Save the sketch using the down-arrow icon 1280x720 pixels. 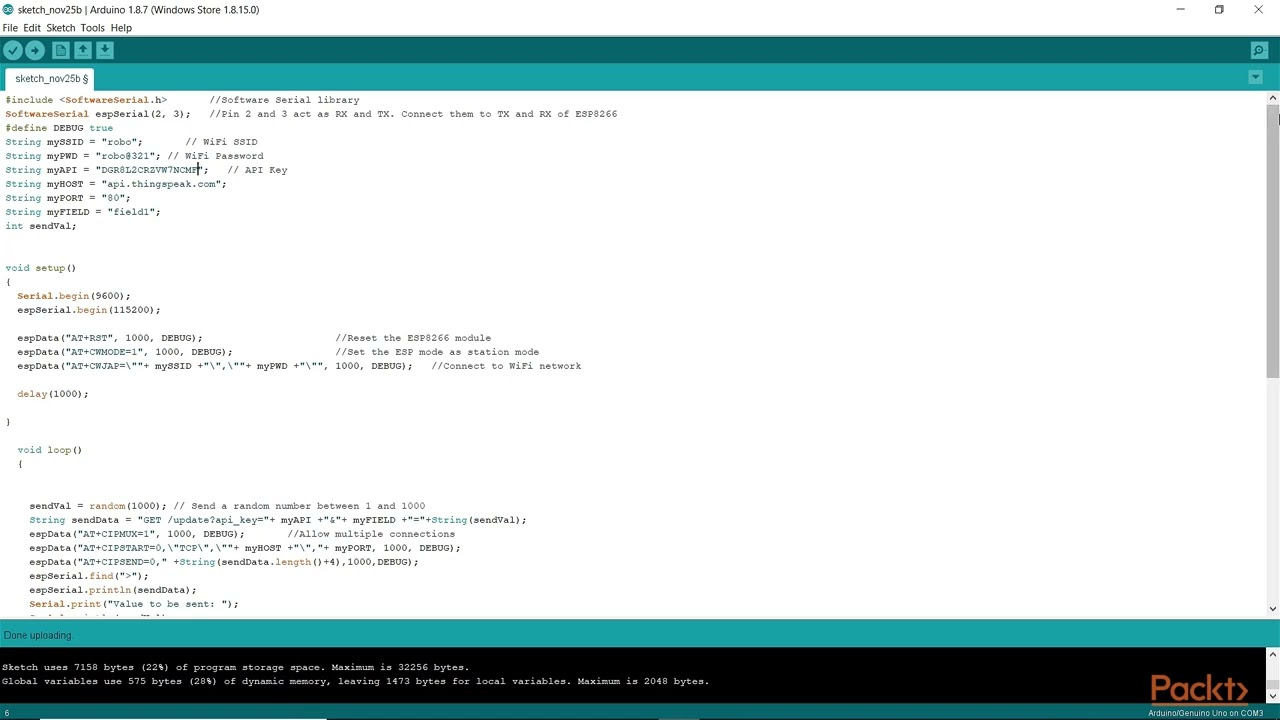coord(105,50)
